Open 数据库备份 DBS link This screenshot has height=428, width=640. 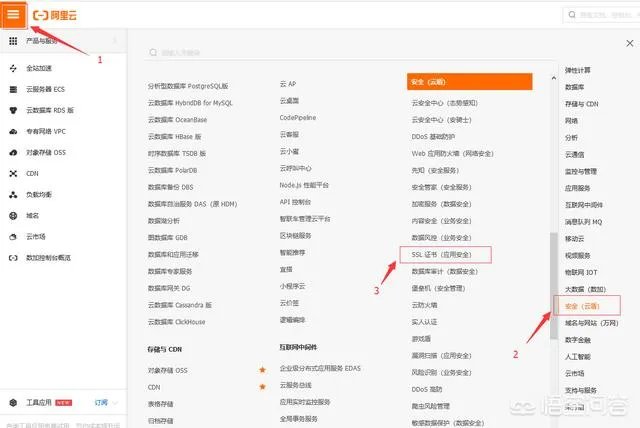[x=171, y=187]
